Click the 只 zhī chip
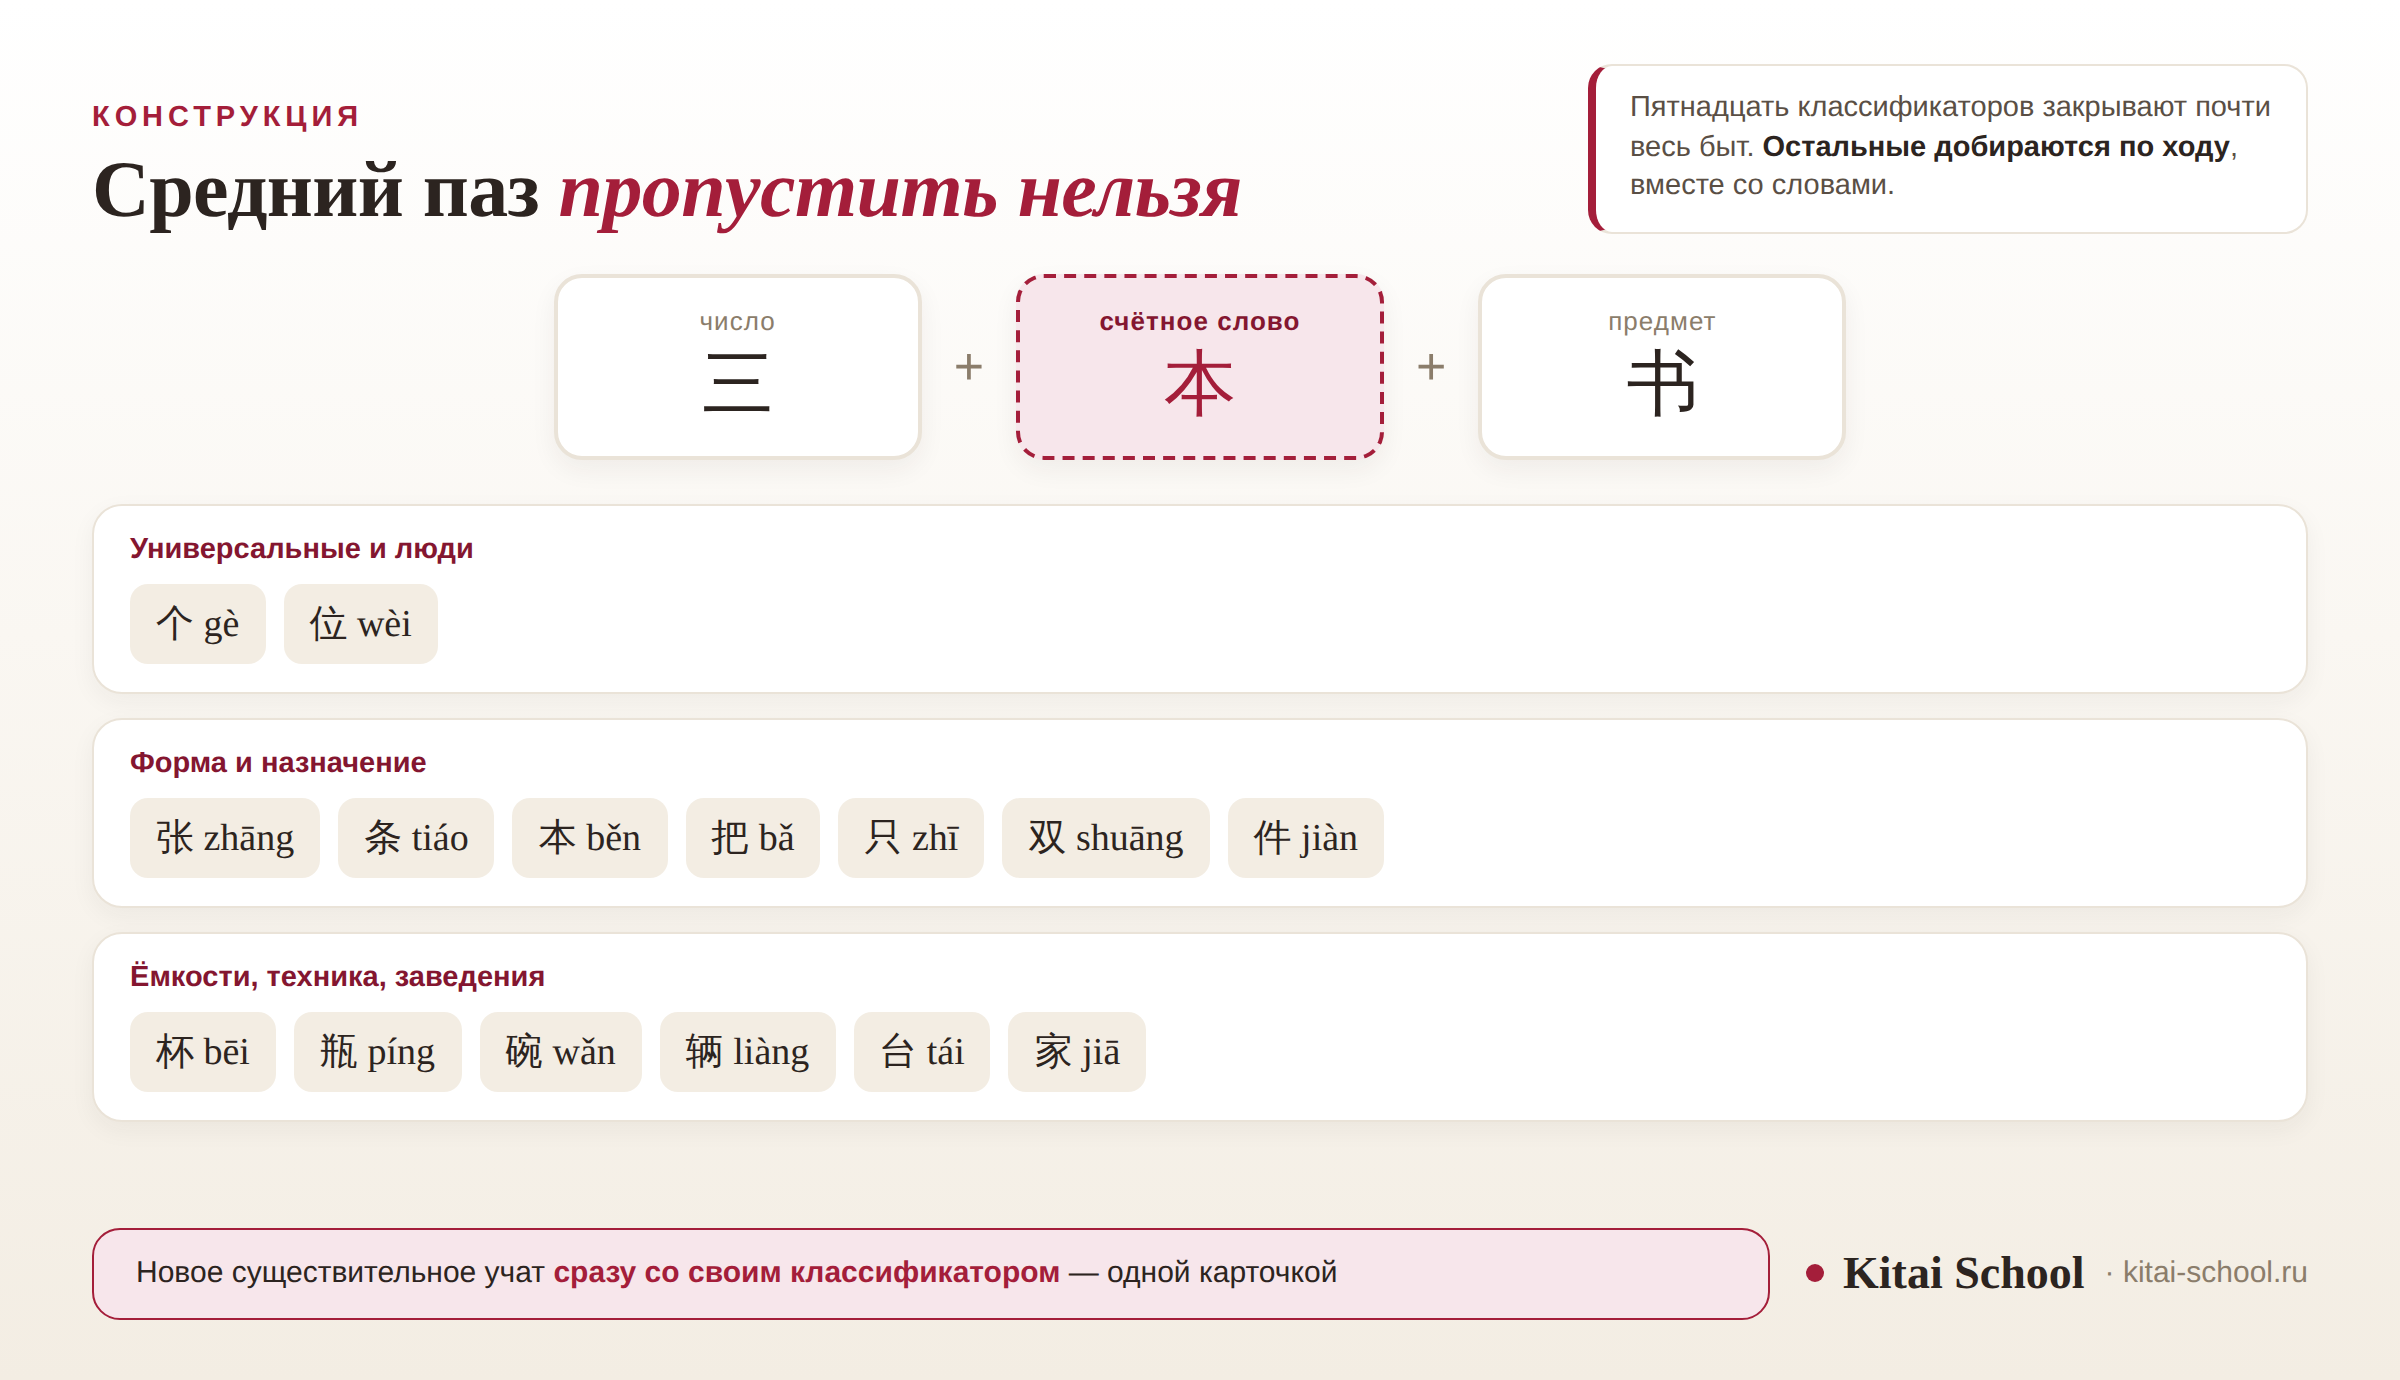The width and height of the screenshot is (2400, 1380). point(910,838)
